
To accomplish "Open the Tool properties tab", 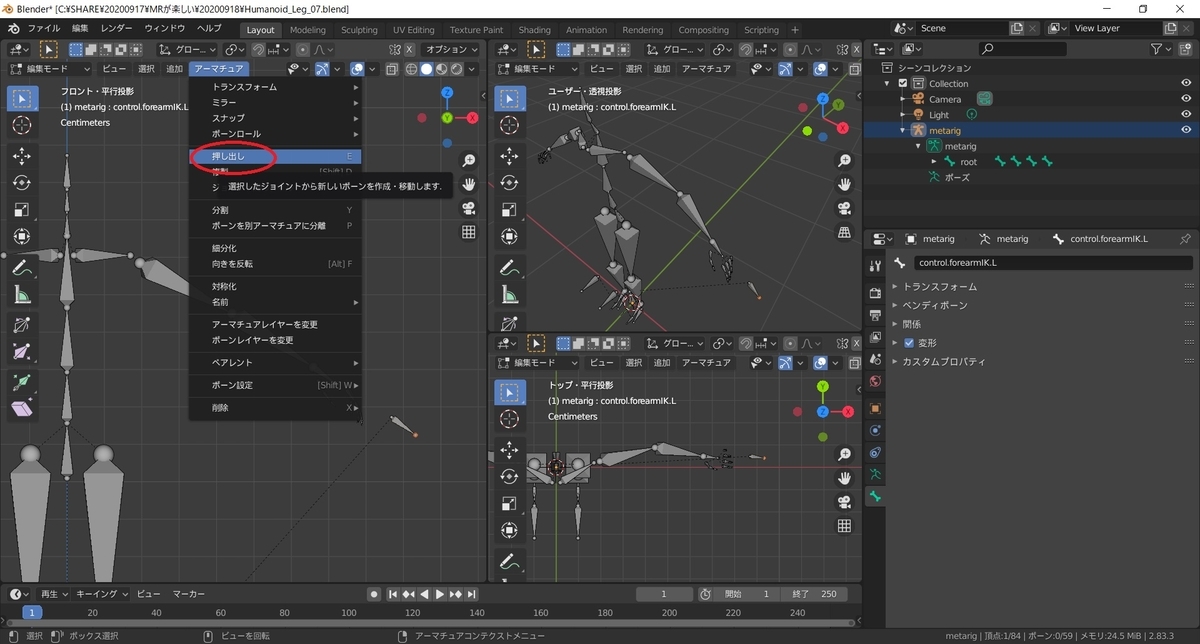I will (875, 265).
